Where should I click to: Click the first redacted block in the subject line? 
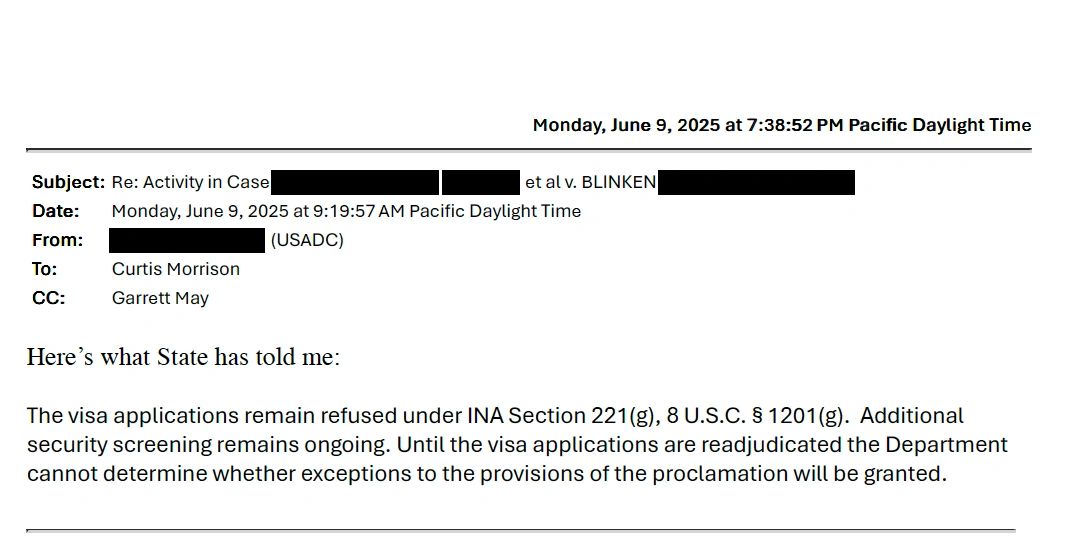coord(354,182)
